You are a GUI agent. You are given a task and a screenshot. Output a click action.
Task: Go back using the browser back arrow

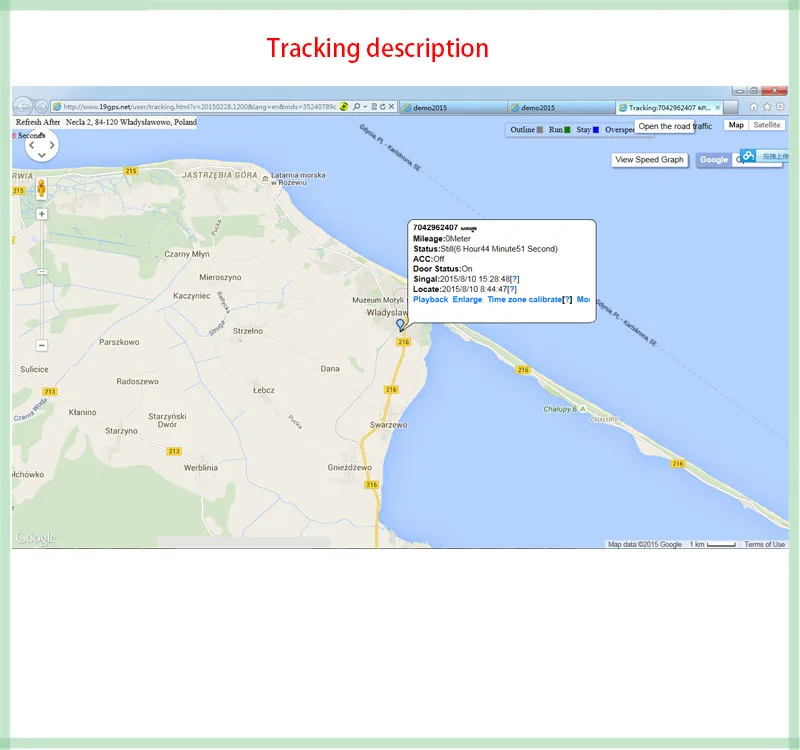coord(22,107)
